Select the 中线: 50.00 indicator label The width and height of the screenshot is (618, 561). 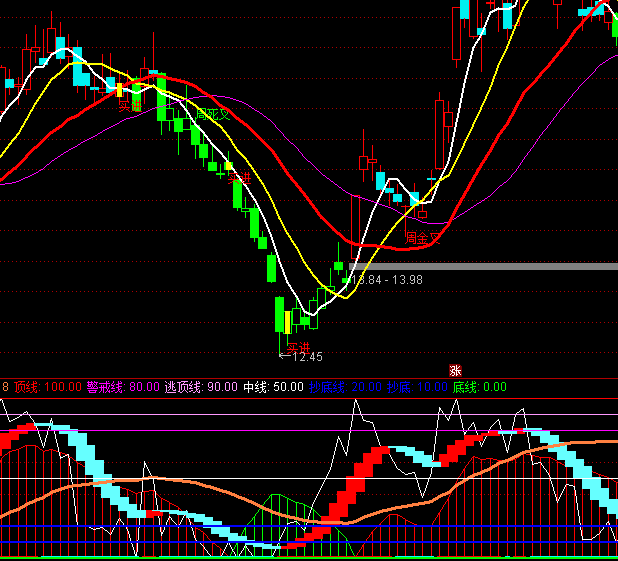click(273, 387)
